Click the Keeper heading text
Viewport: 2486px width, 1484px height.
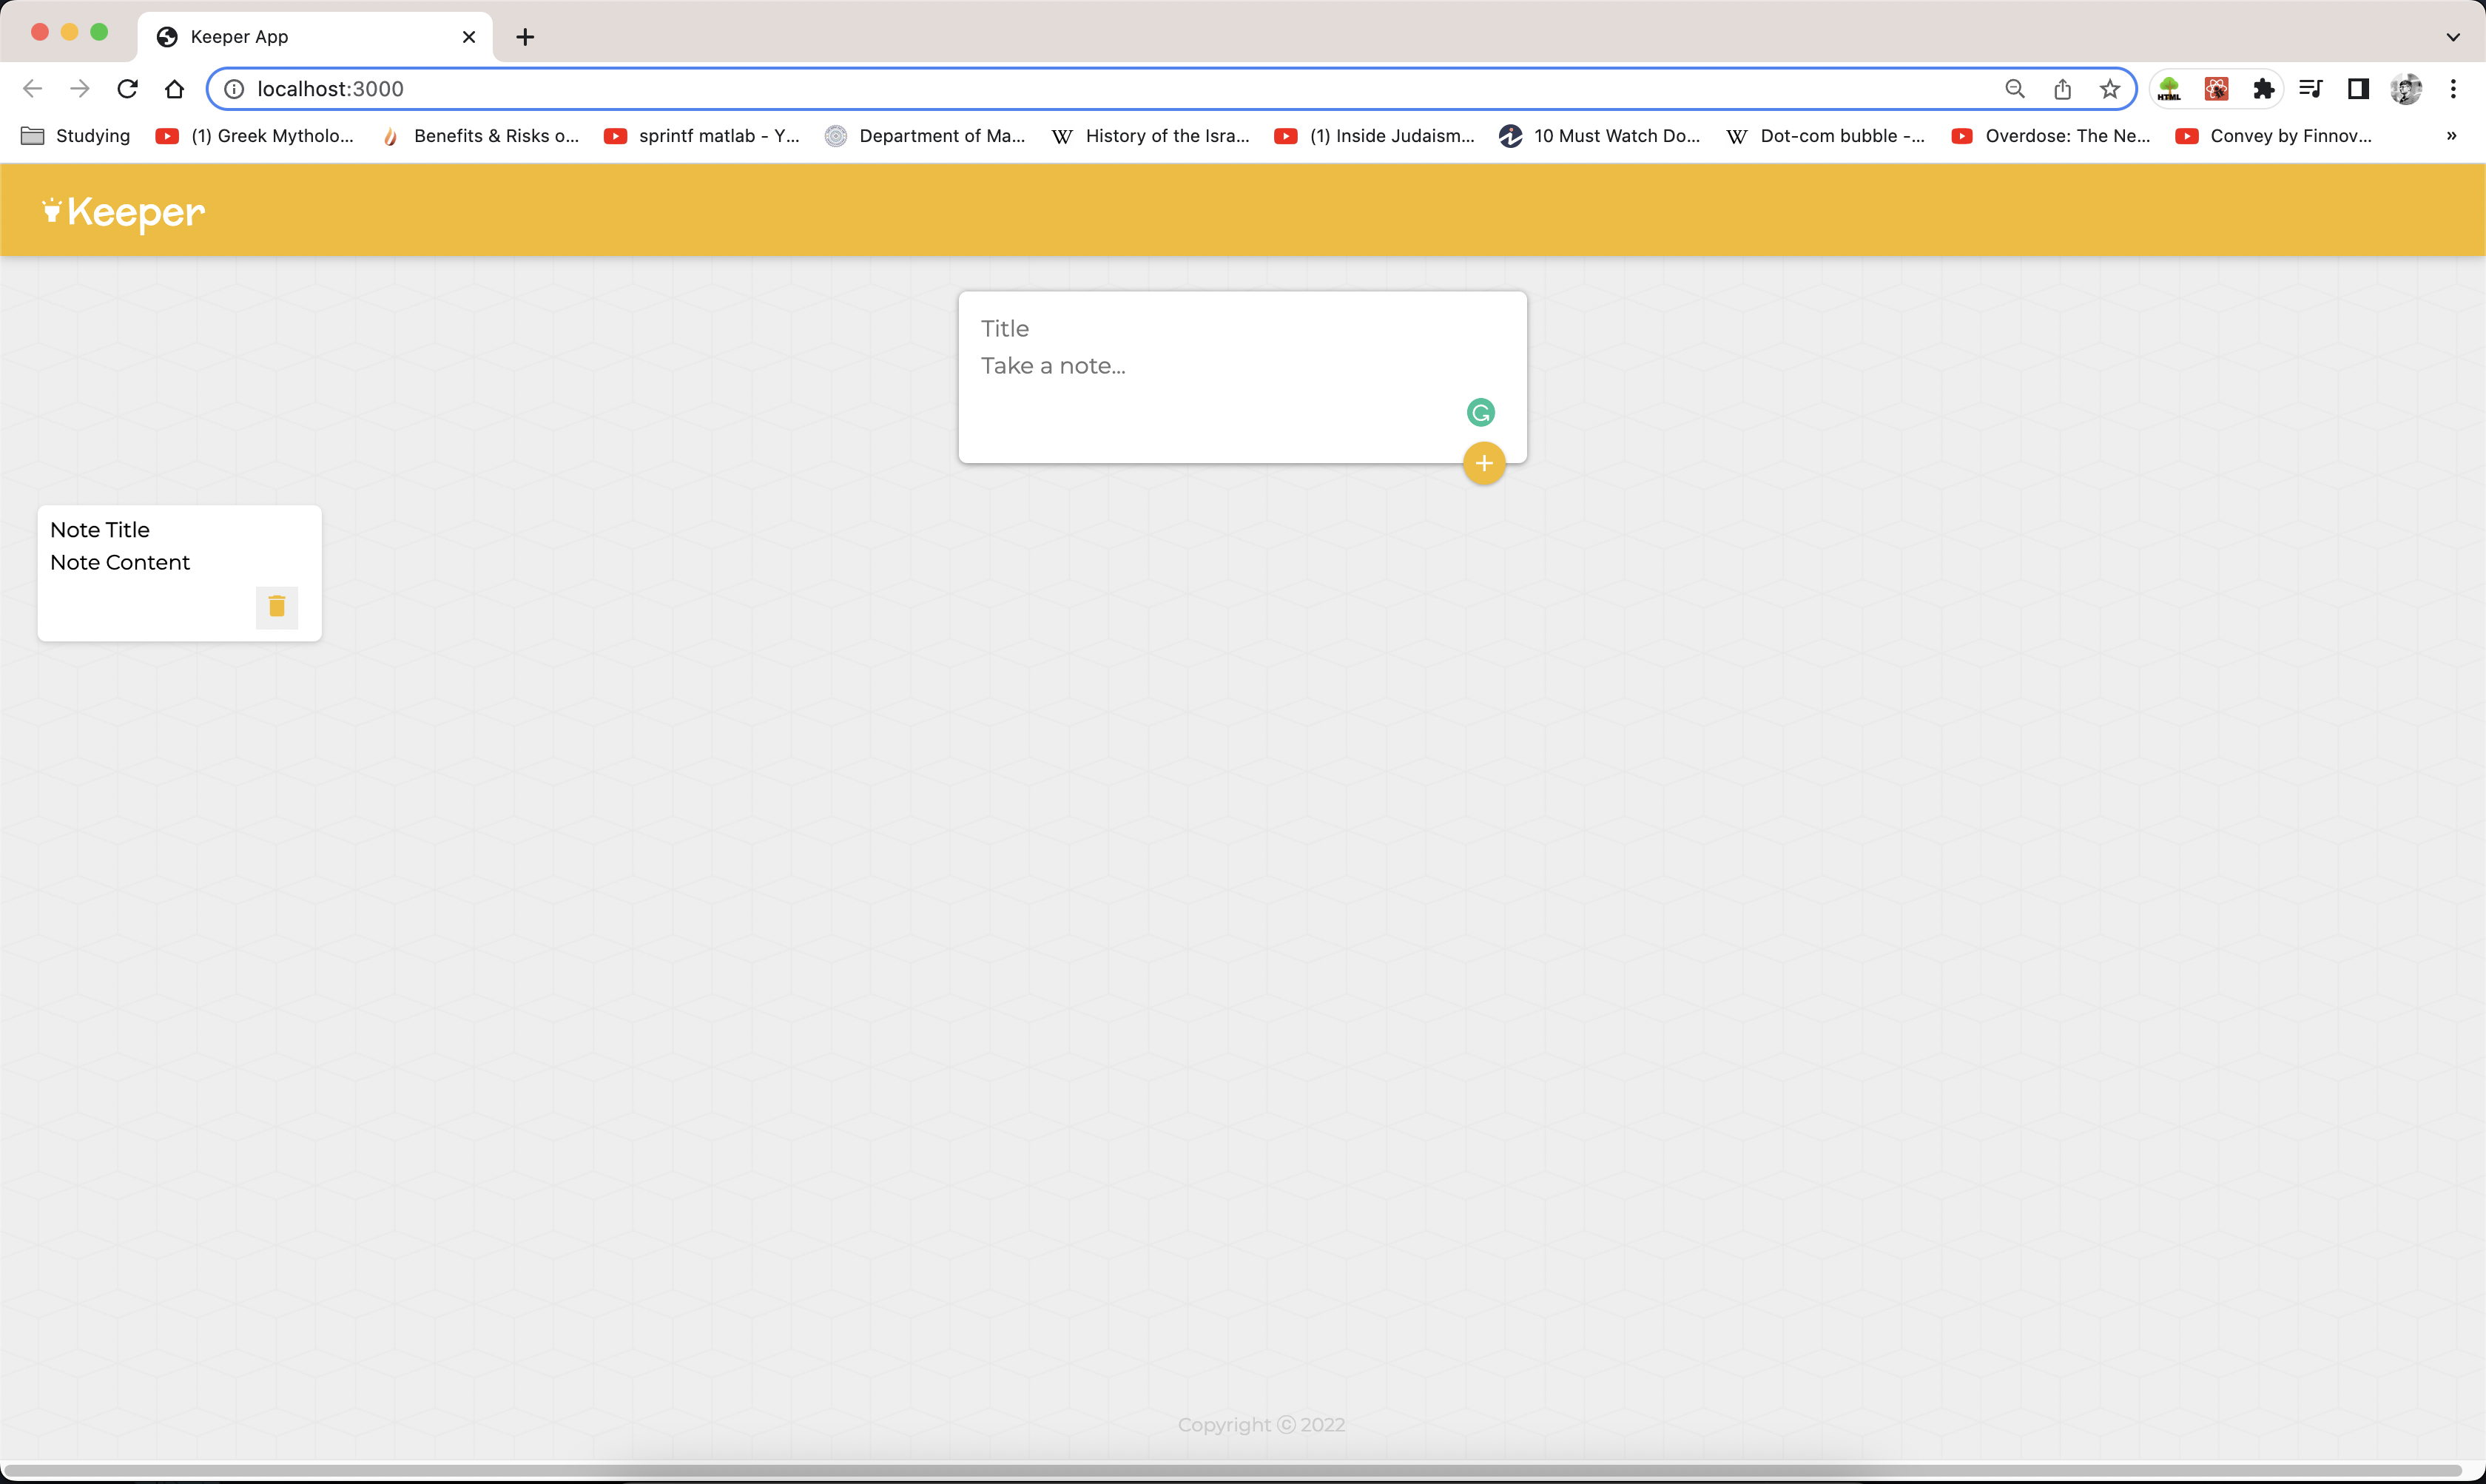[136, 212]
